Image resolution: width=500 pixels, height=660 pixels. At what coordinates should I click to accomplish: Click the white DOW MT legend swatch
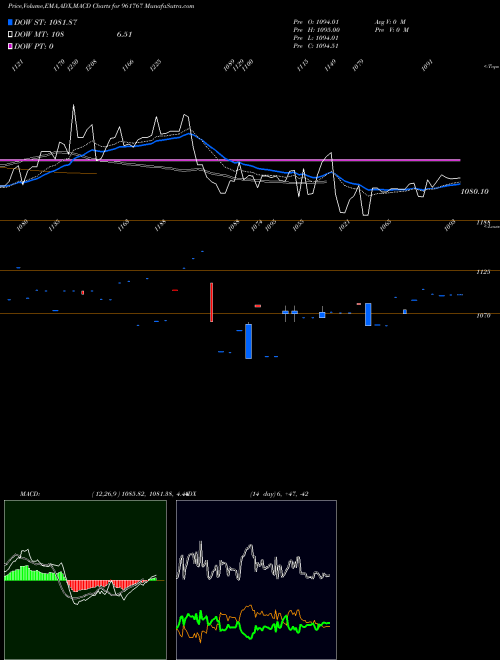(10, 35)
